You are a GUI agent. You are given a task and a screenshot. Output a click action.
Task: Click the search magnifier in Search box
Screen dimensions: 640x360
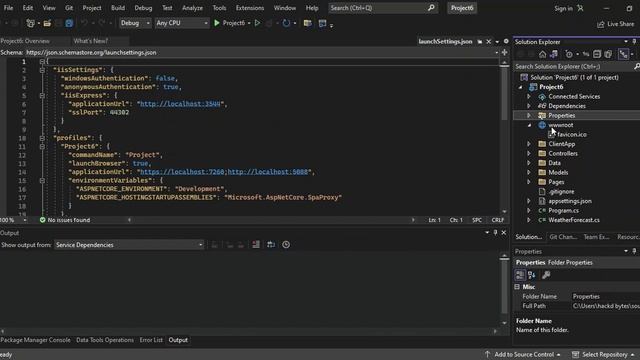click(x=431, y=8)
